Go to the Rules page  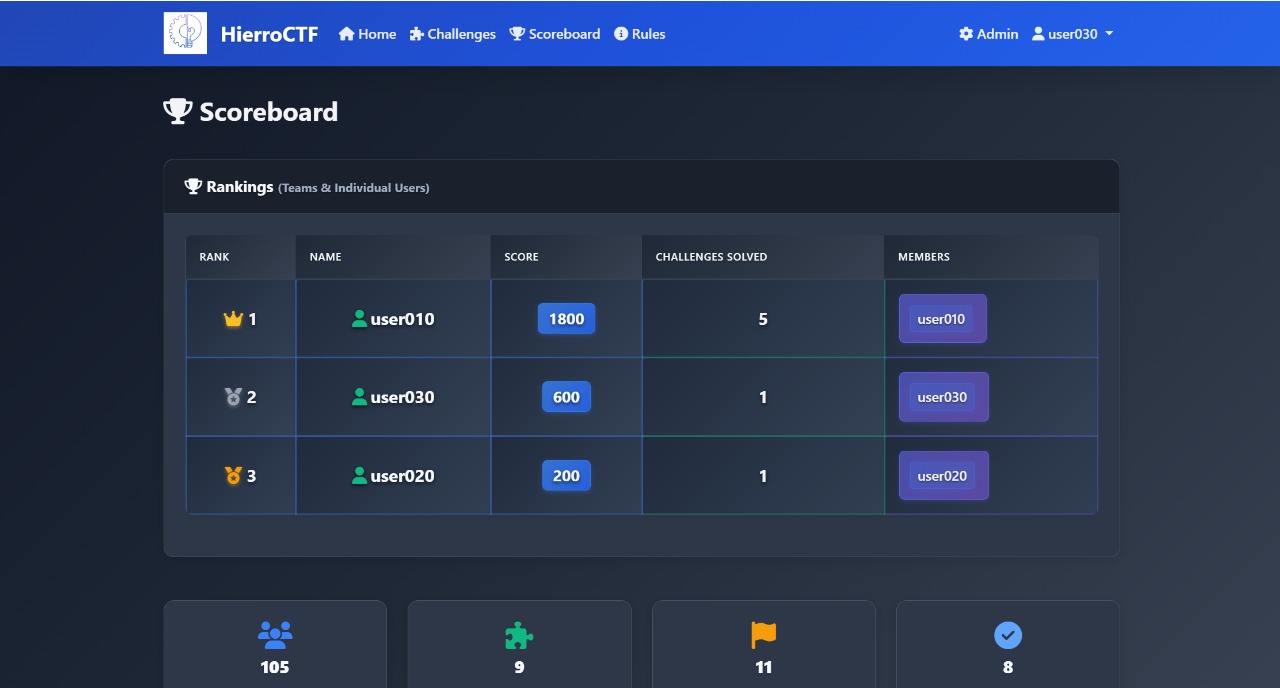(x=640, y=33)
